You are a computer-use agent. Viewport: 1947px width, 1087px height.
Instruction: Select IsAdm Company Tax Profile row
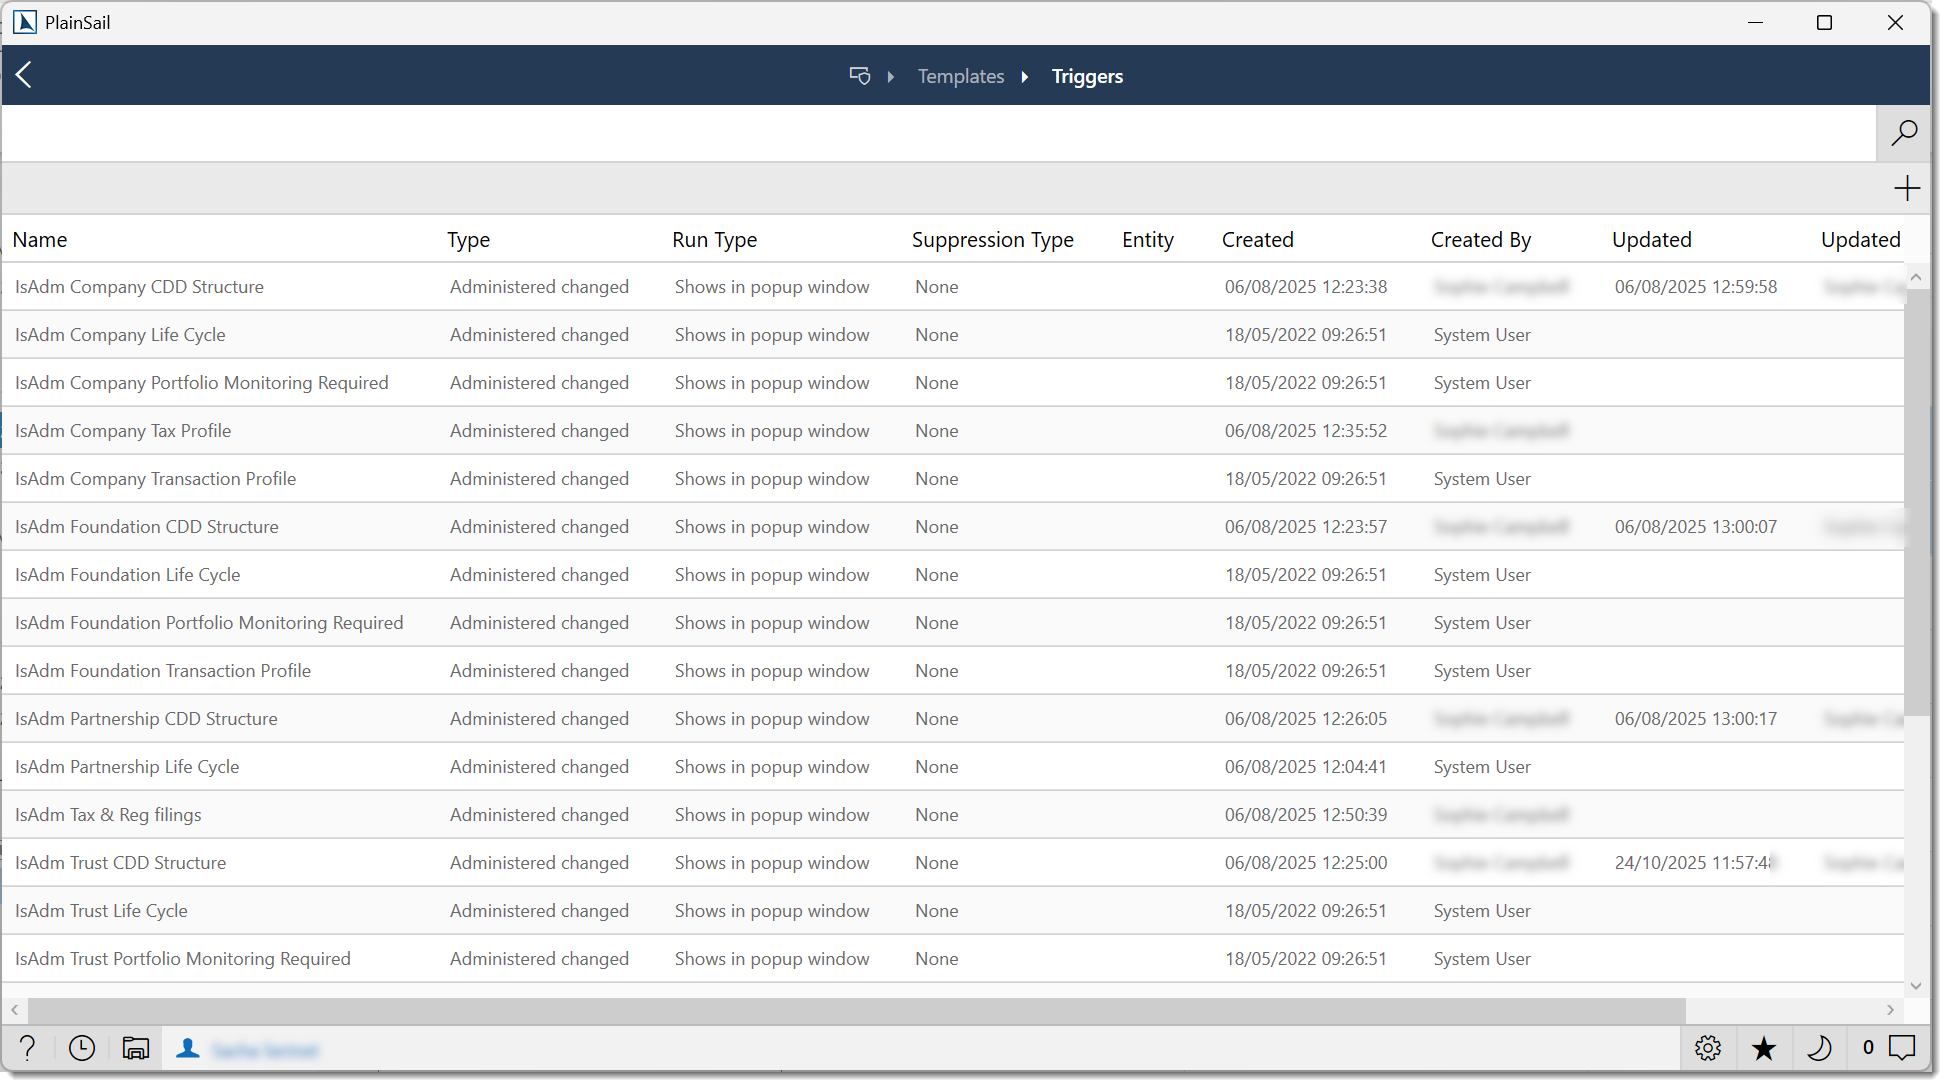(x=123, y=431)
